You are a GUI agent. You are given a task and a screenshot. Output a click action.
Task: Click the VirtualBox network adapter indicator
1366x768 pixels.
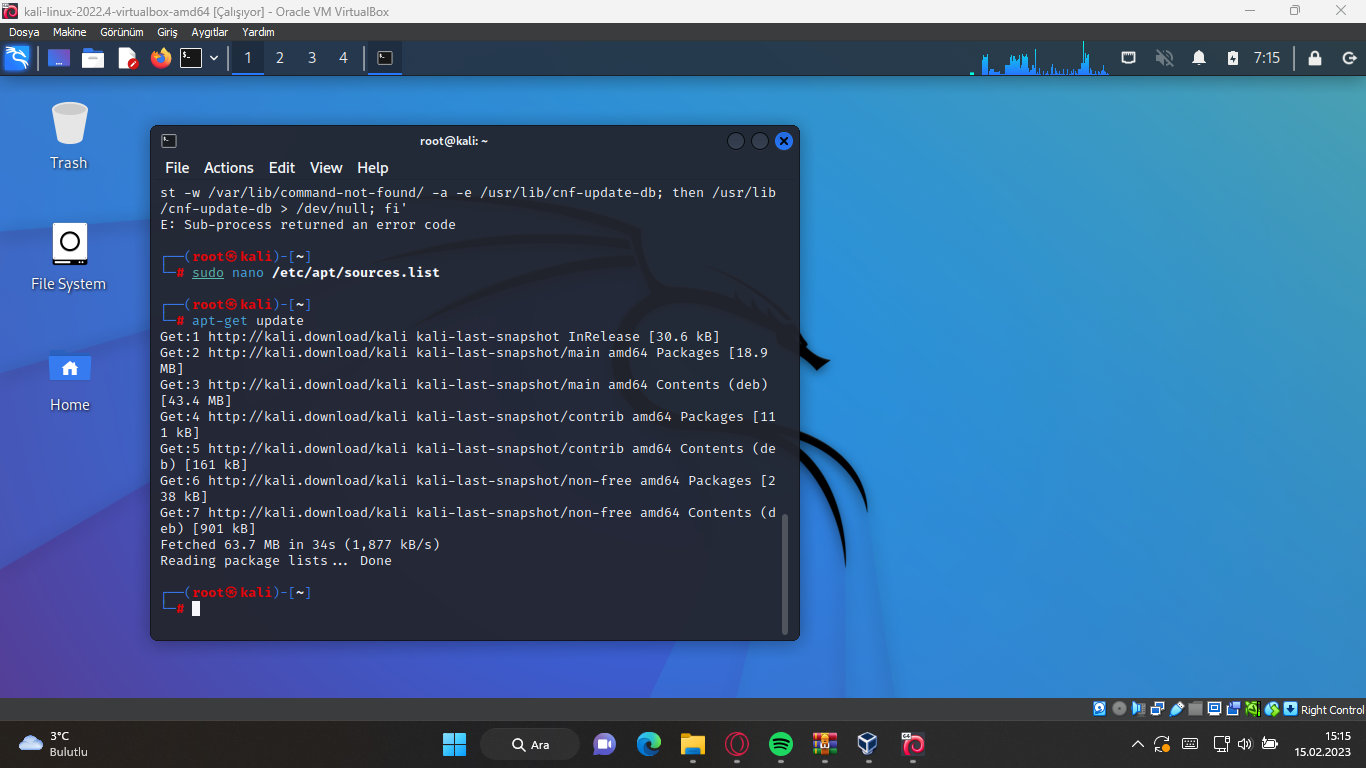point(1157,709)
